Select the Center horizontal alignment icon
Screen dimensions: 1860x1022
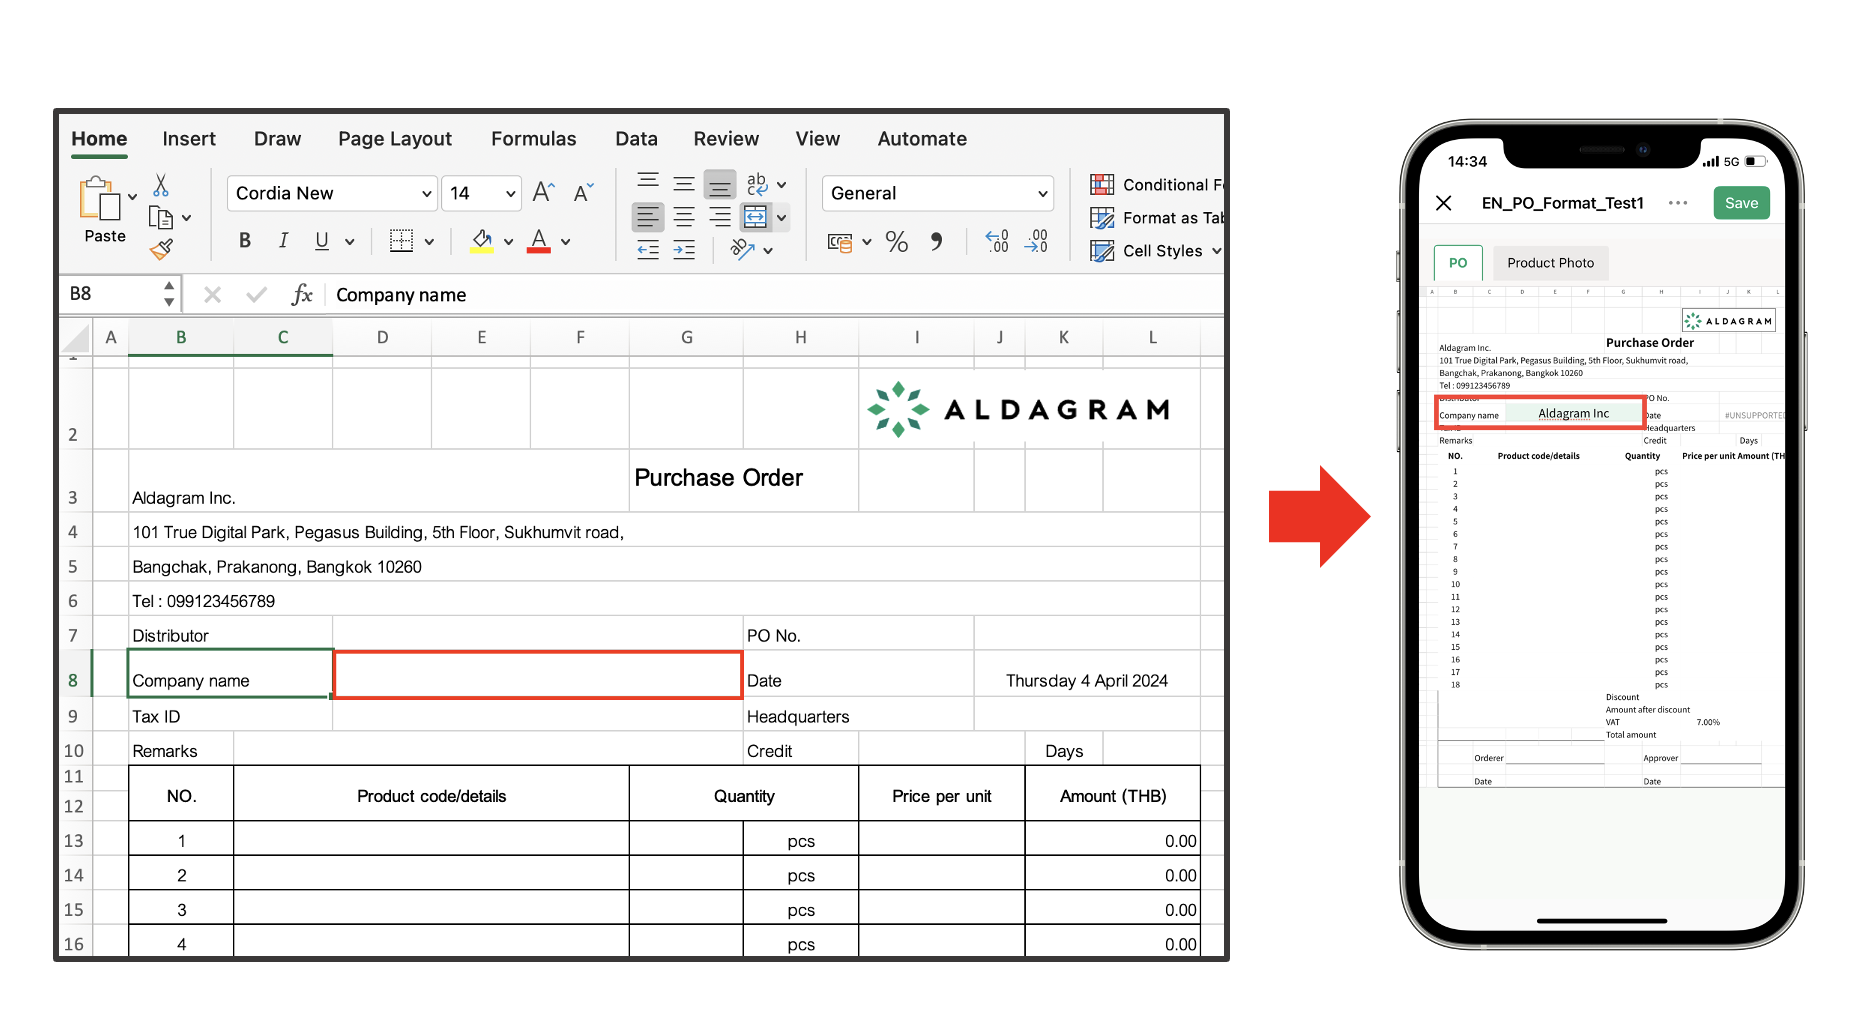point(684,217)
